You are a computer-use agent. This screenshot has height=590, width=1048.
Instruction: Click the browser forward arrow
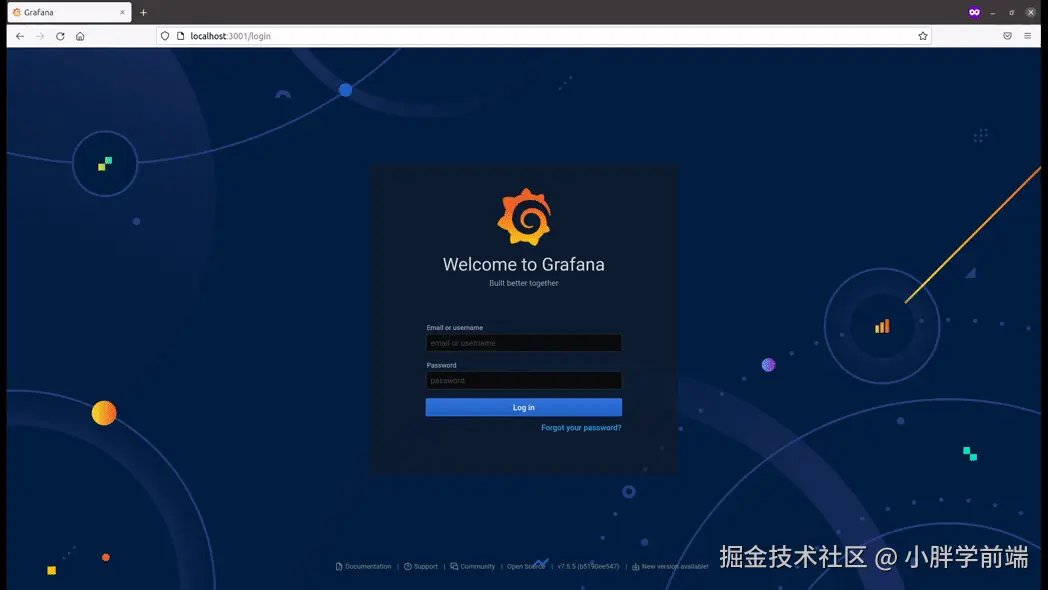tap(40, 36)
